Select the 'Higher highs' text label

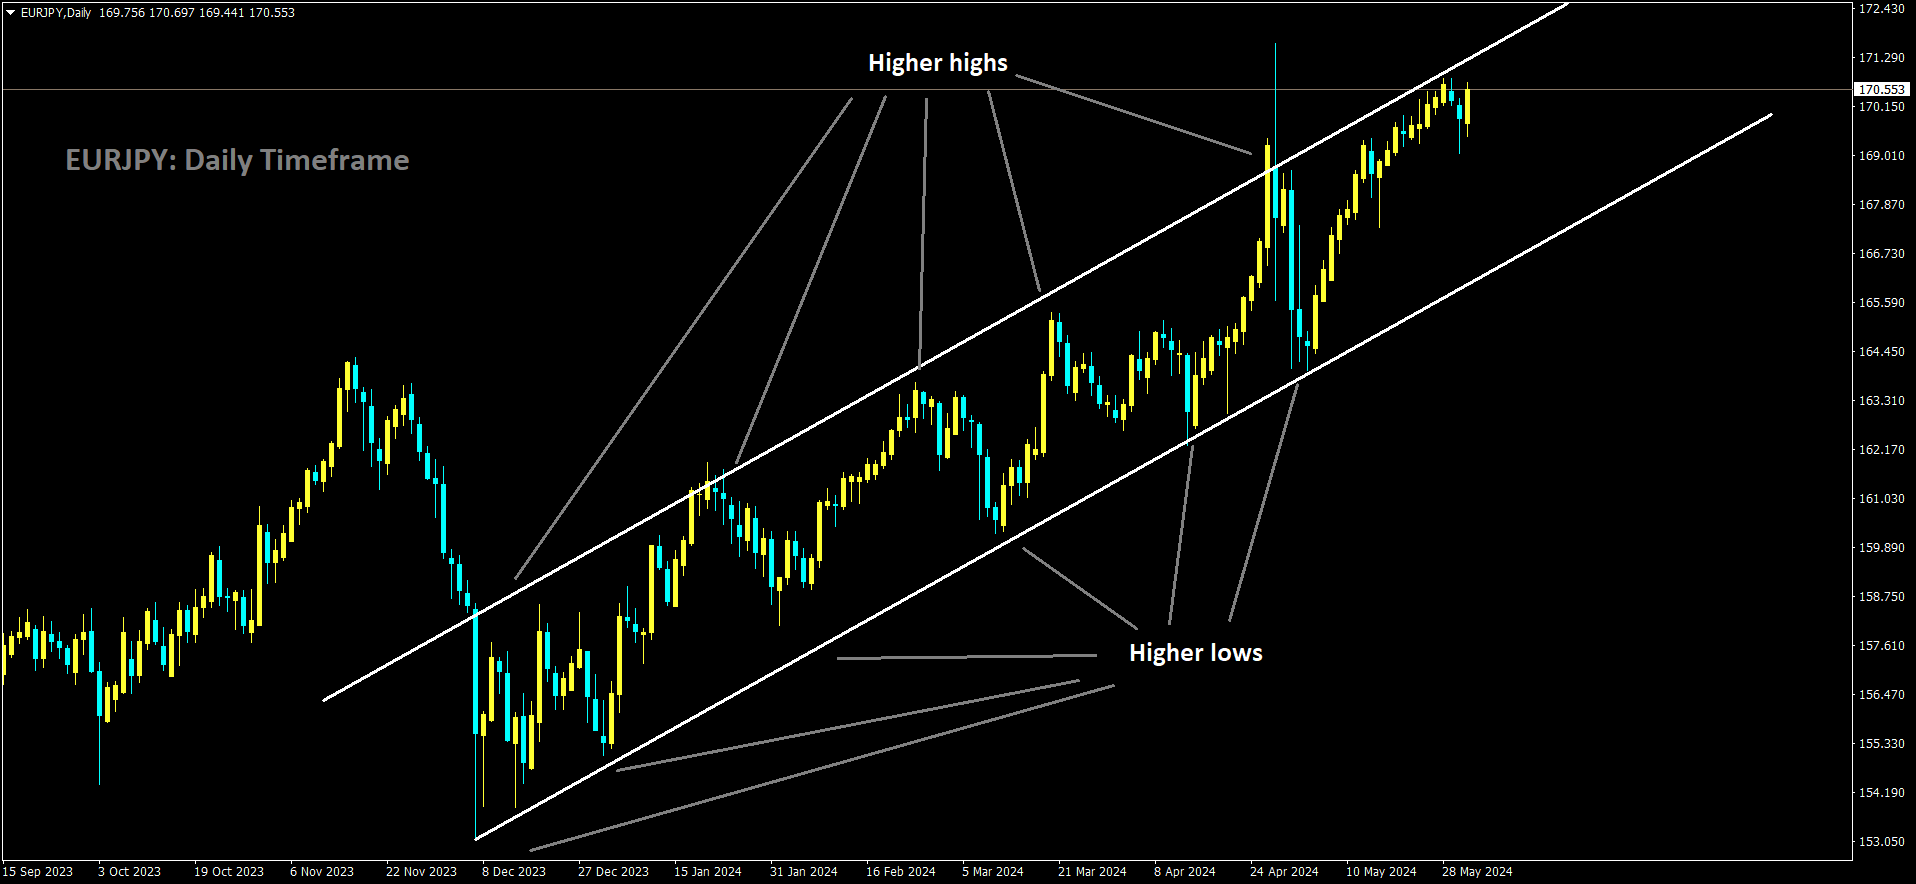click(938, 63)
